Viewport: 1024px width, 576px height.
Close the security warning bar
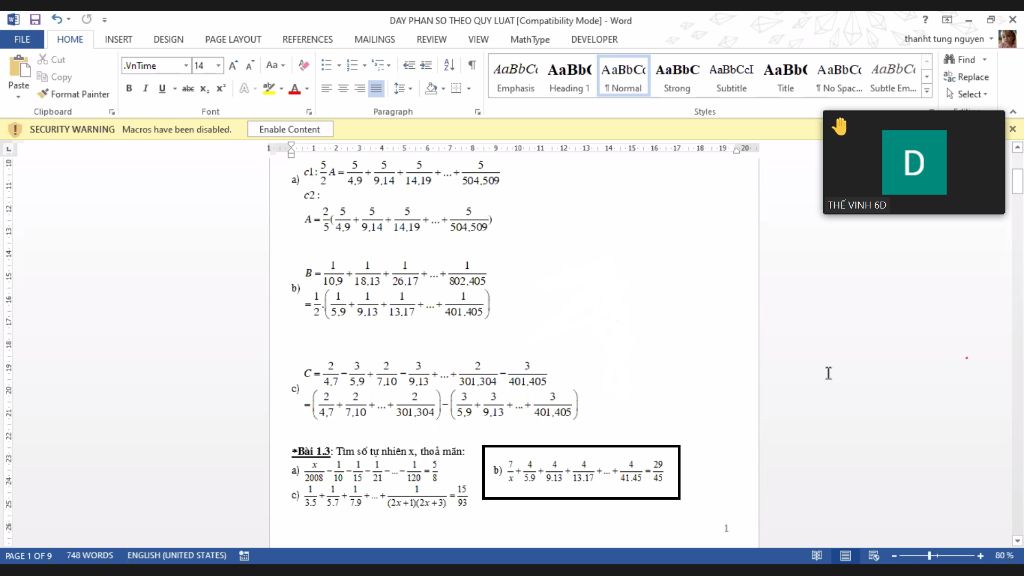1012,129
